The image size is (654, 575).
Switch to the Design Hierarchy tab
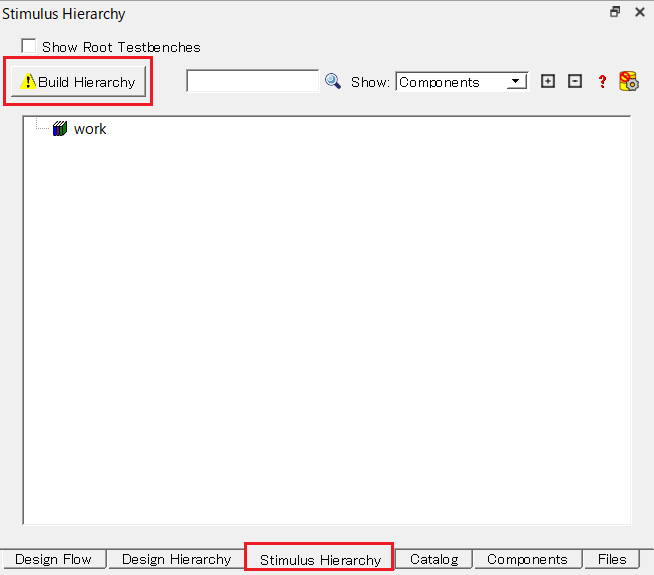[x=176, y=559]
